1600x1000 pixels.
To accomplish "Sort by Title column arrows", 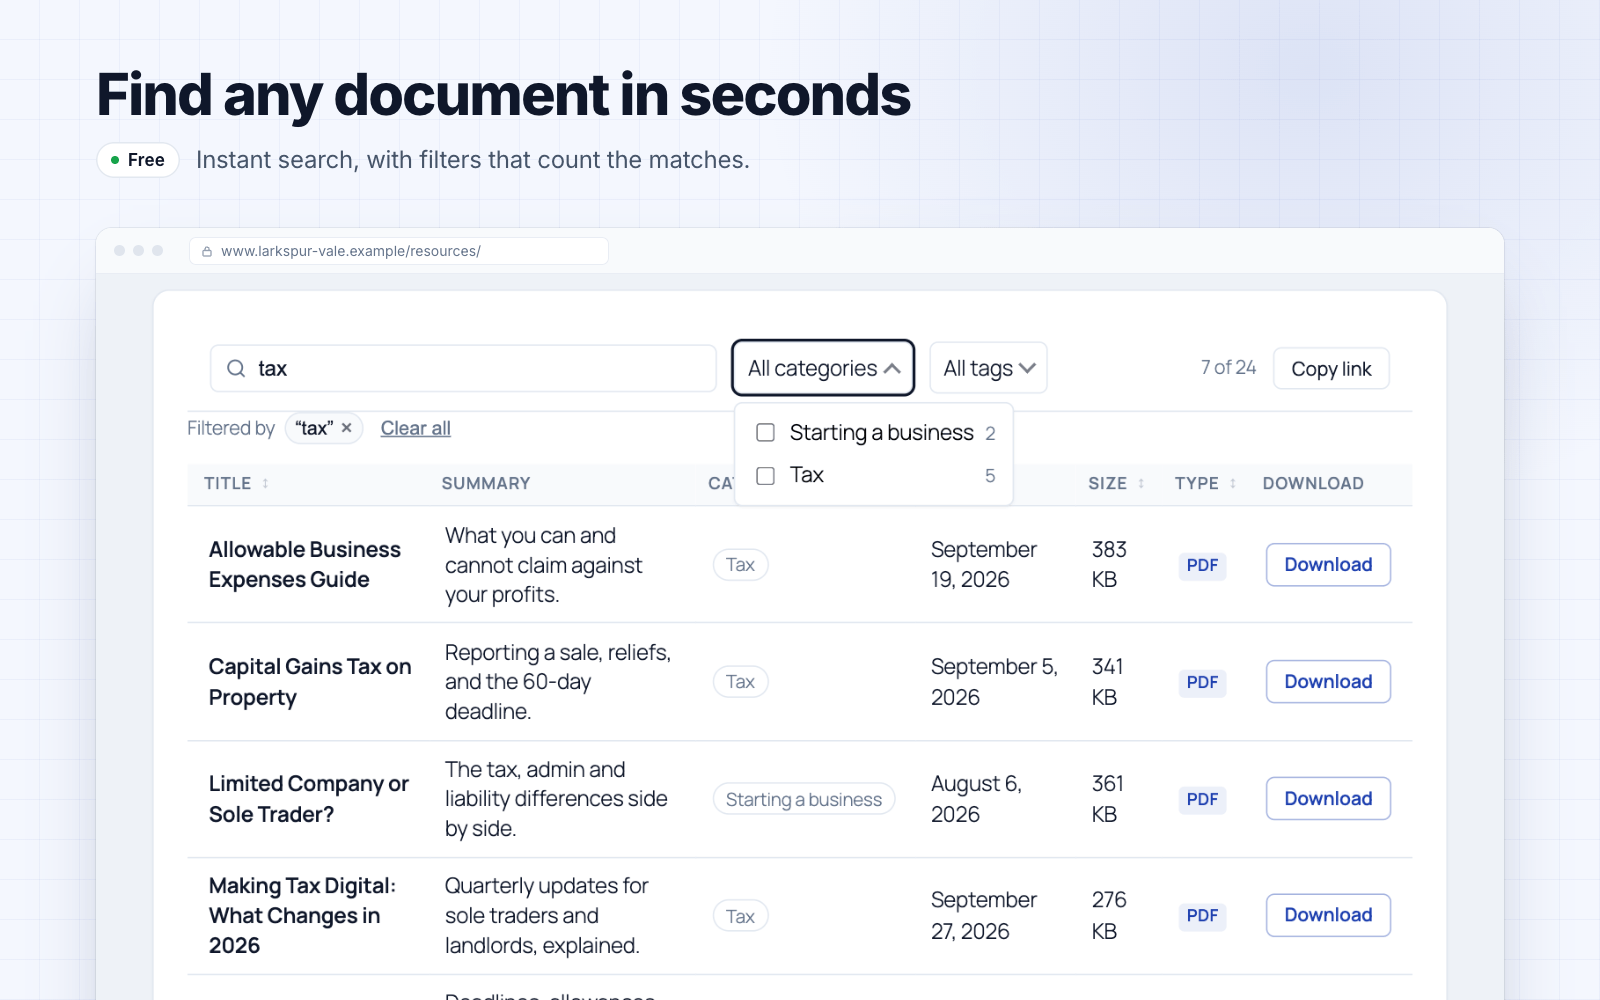I will (x=265, y=483).
